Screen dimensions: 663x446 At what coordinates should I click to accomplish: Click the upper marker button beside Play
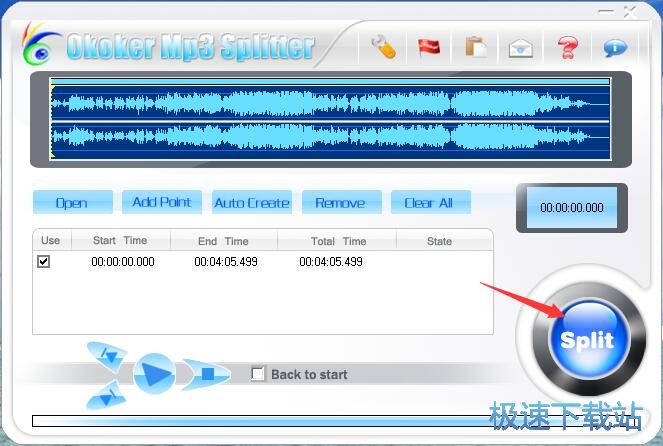tap(108, 355)
